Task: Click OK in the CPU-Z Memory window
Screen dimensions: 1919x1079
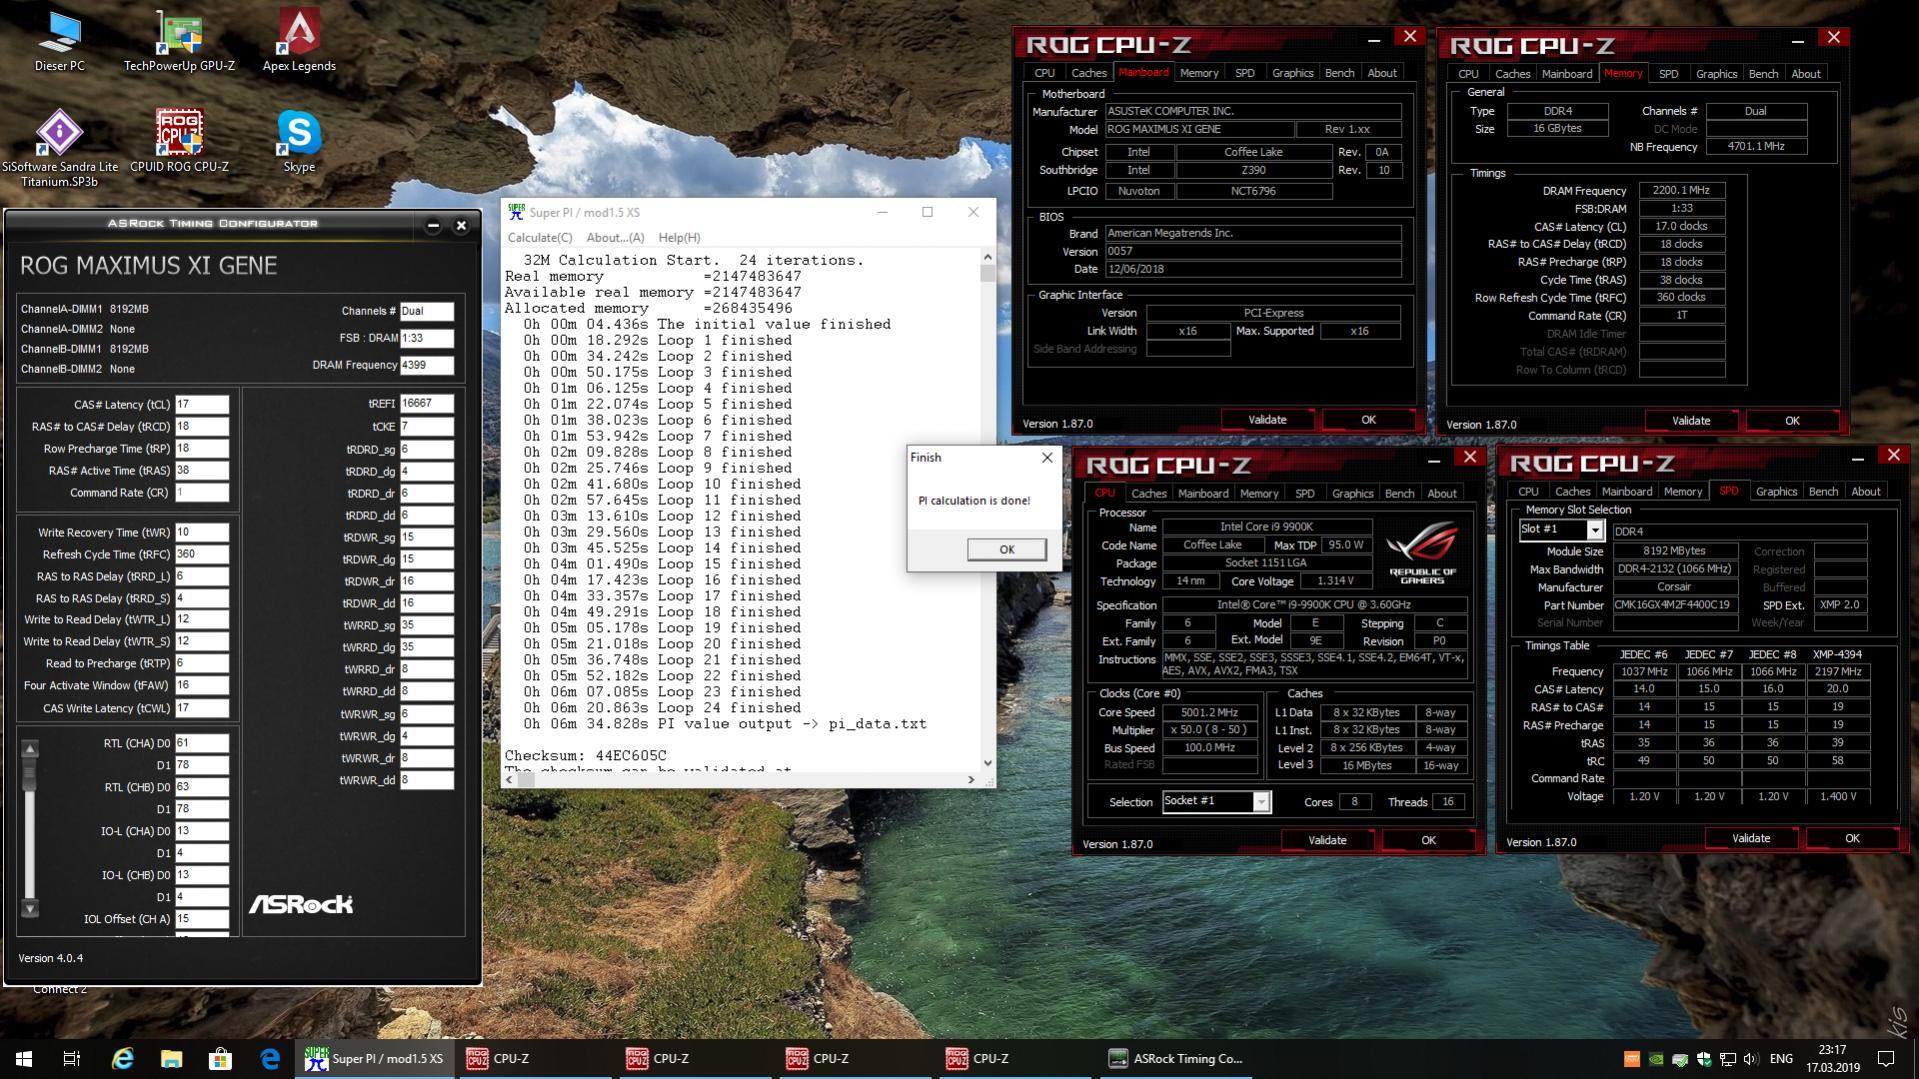Action: 1792,421
